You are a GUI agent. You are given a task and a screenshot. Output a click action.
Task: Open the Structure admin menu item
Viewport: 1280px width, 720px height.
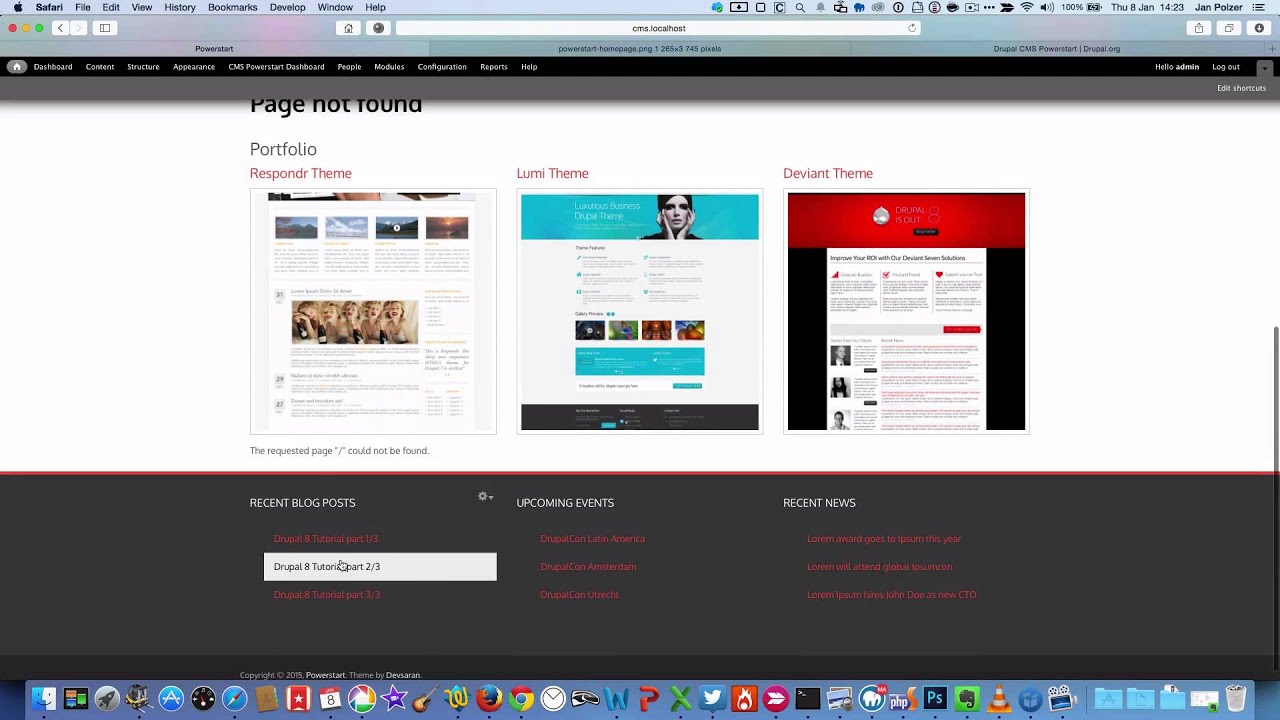click(x=143, y=67)
